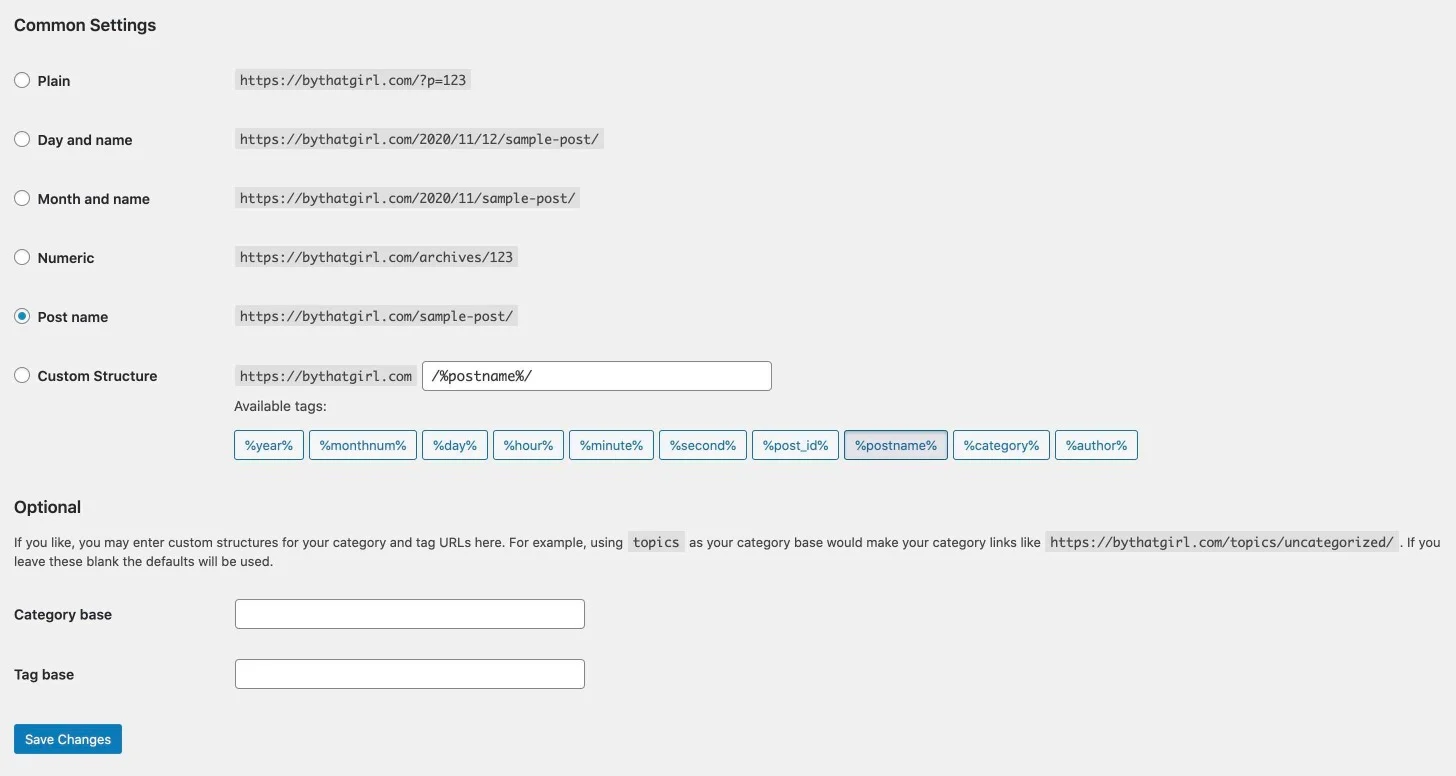Screen dimensions: 1456x776
Task: Click the custom structure text field
Action: pyautogui.click(x=597, y=375)
